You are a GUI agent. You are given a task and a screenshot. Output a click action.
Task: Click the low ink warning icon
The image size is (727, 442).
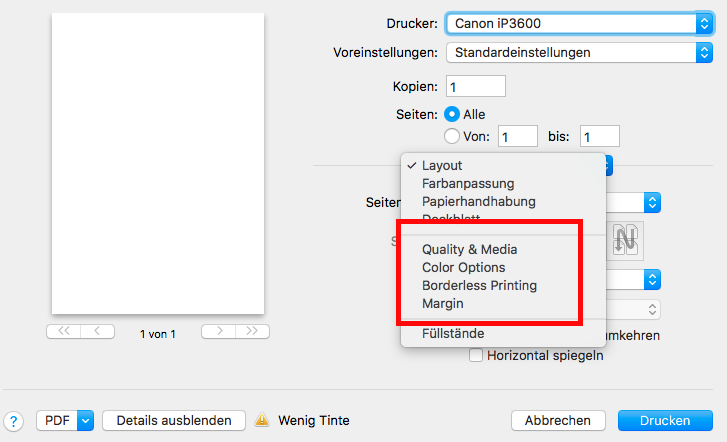[x=262, y=420]
